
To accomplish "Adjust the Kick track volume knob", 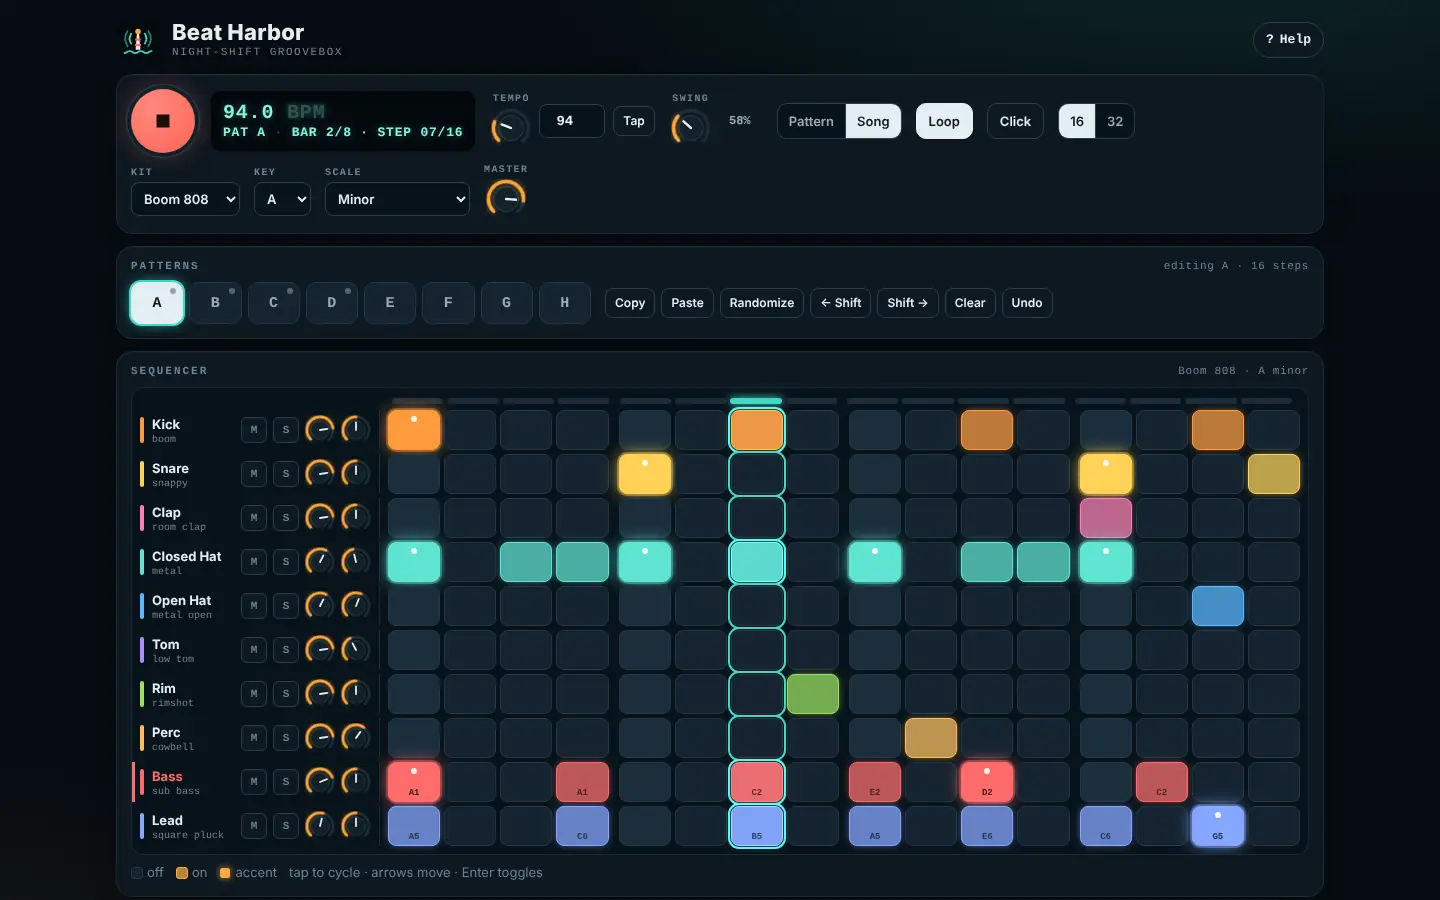I will click(x=320, y=430).
